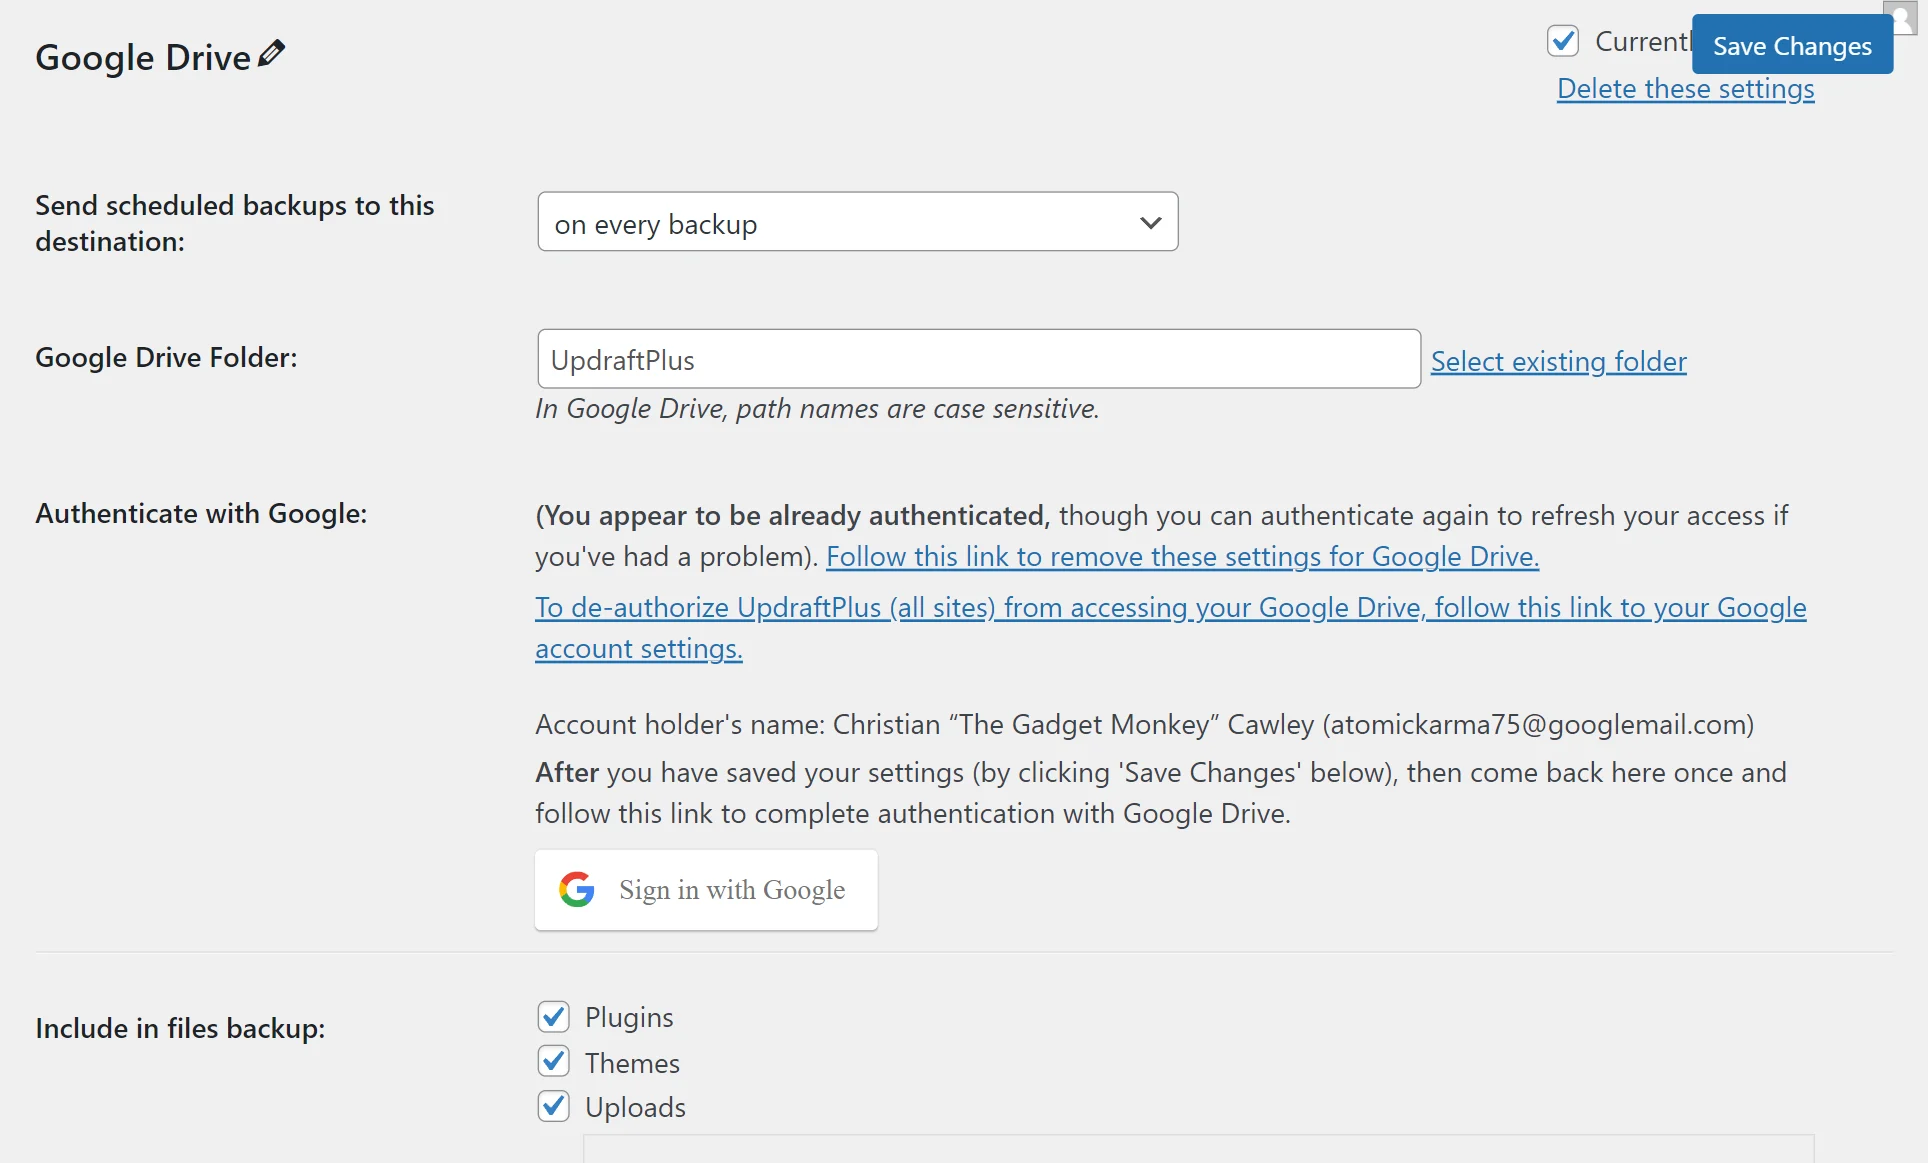Click 'Authenticate with Google:' label
This screenshot has width=1928, height=1163.
coord(201,514)
